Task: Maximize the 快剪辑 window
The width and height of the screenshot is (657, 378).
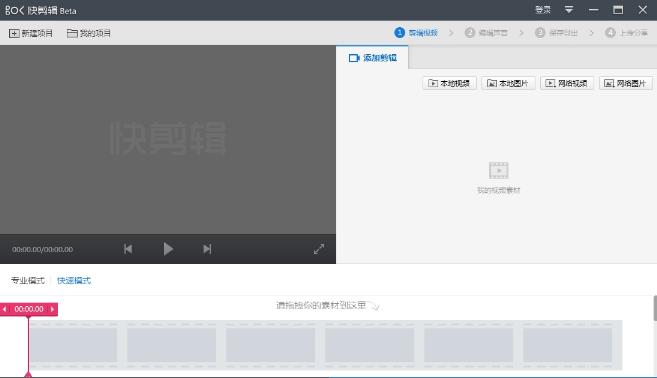Action: point(618,10)
